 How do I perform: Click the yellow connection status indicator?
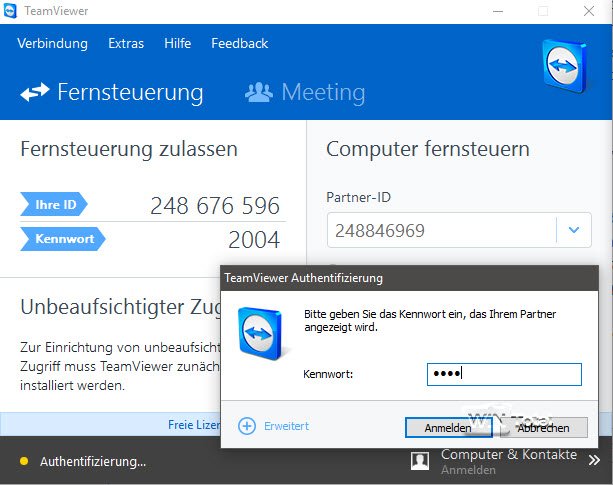click(x=24, y=461)
